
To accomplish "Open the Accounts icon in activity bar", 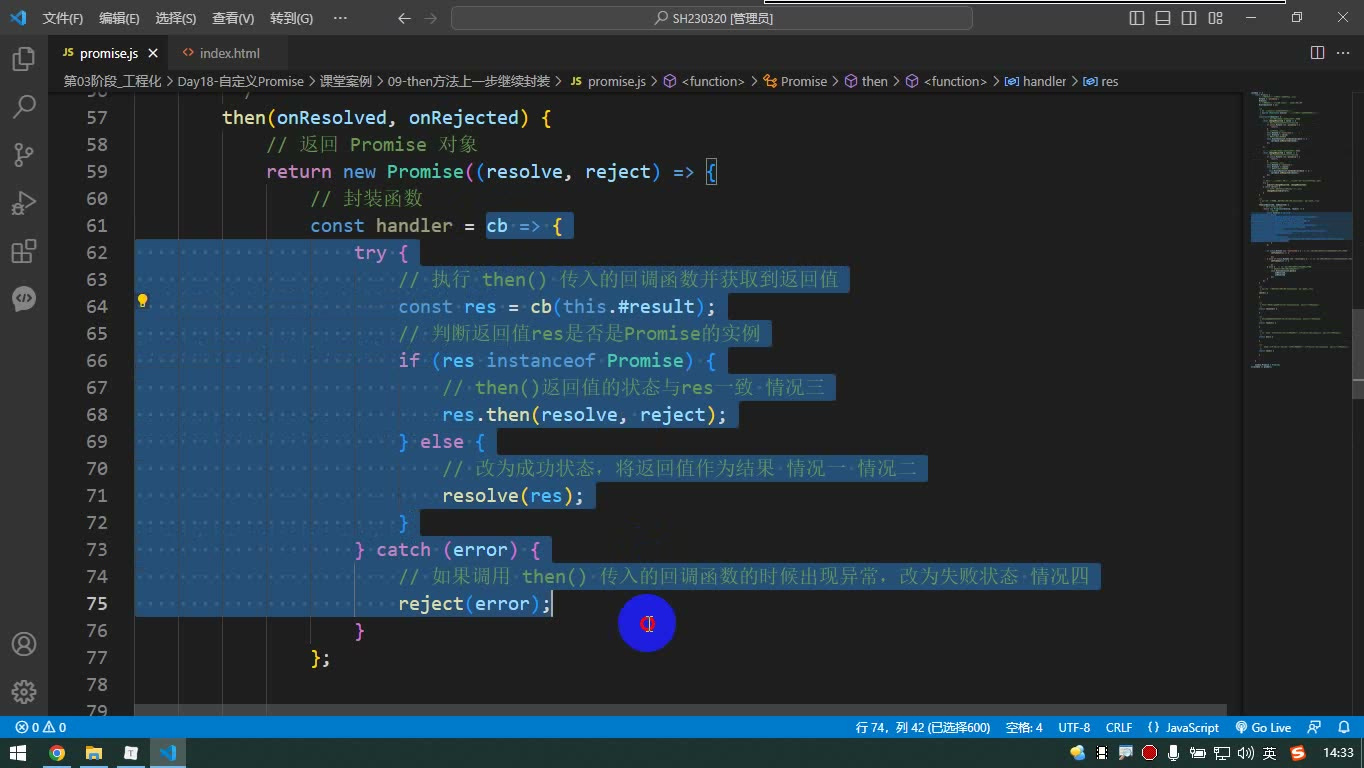I will click(24, 644).
